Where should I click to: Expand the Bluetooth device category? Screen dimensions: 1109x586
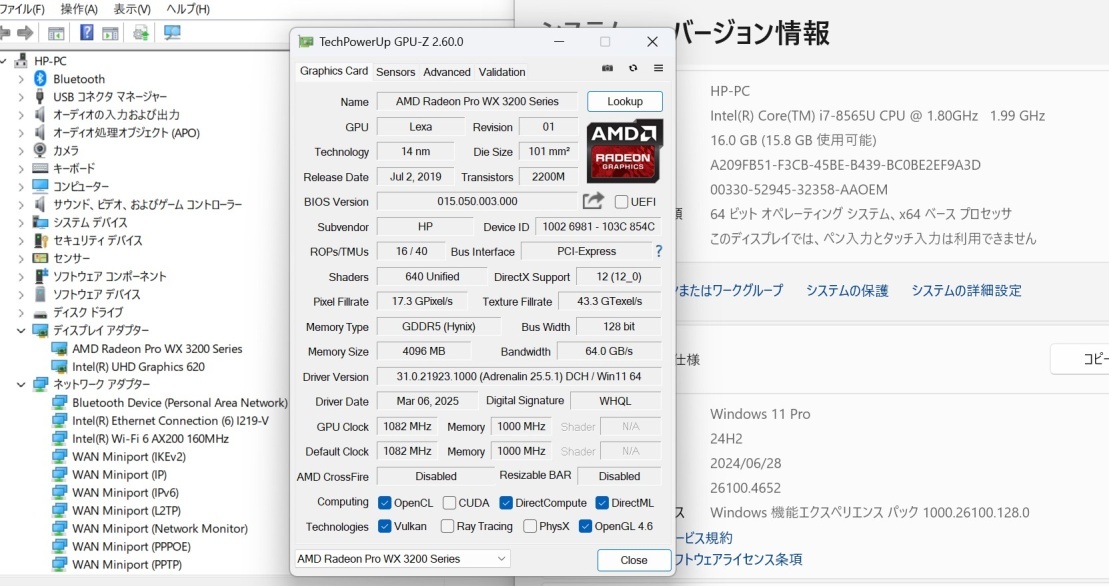[21, 79]
